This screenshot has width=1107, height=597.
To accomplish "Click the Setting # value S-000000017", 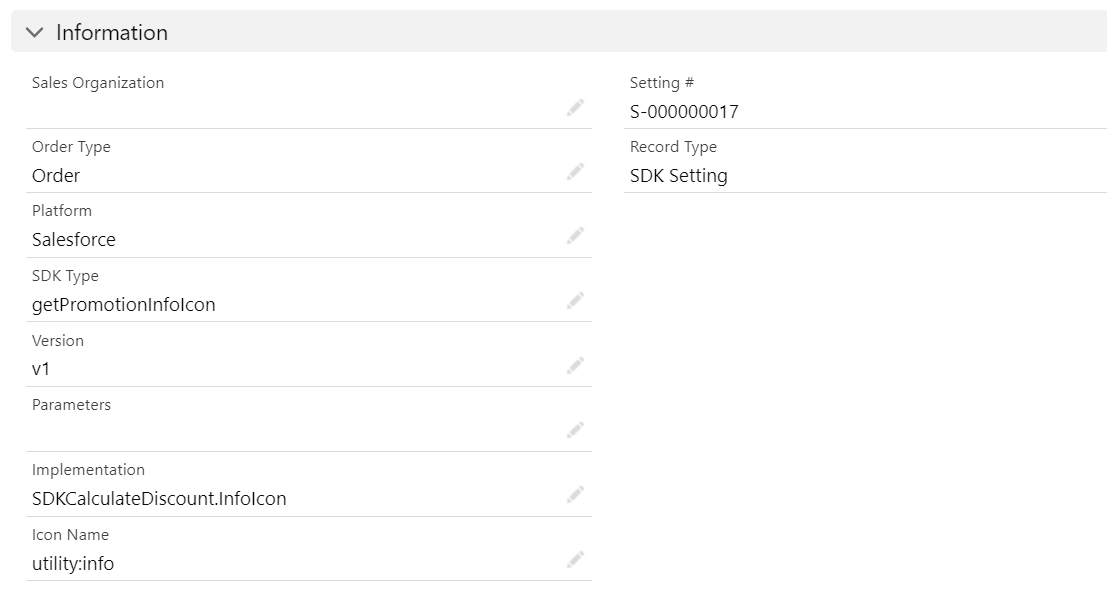I will tap(684, 112).
